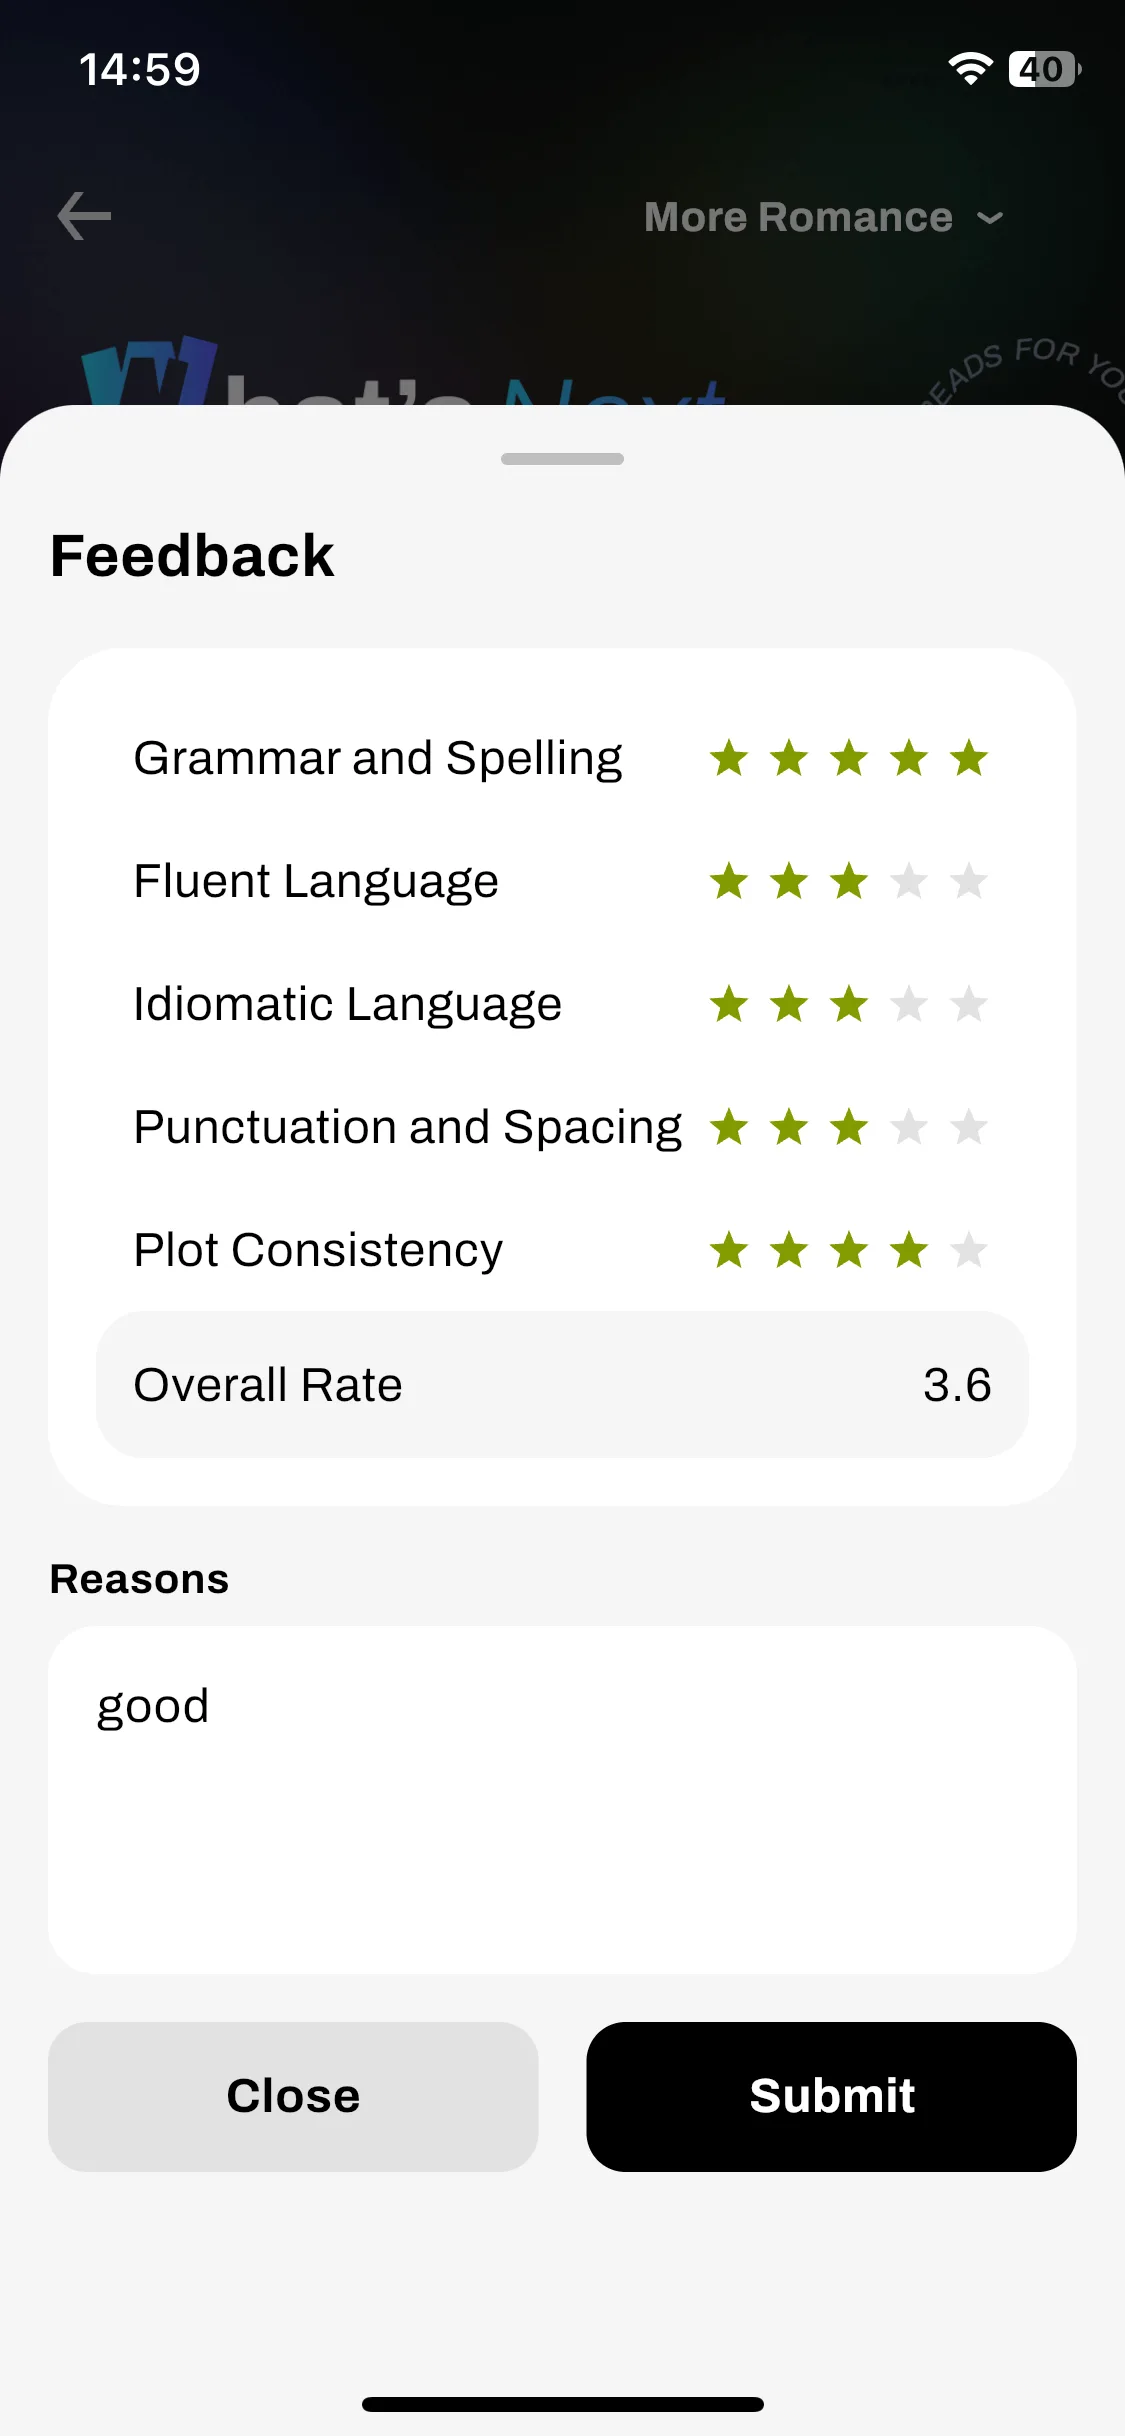
Task: Give Idiomatic Language two stars
Action: pyautogui.click(x=789, y=1004)
